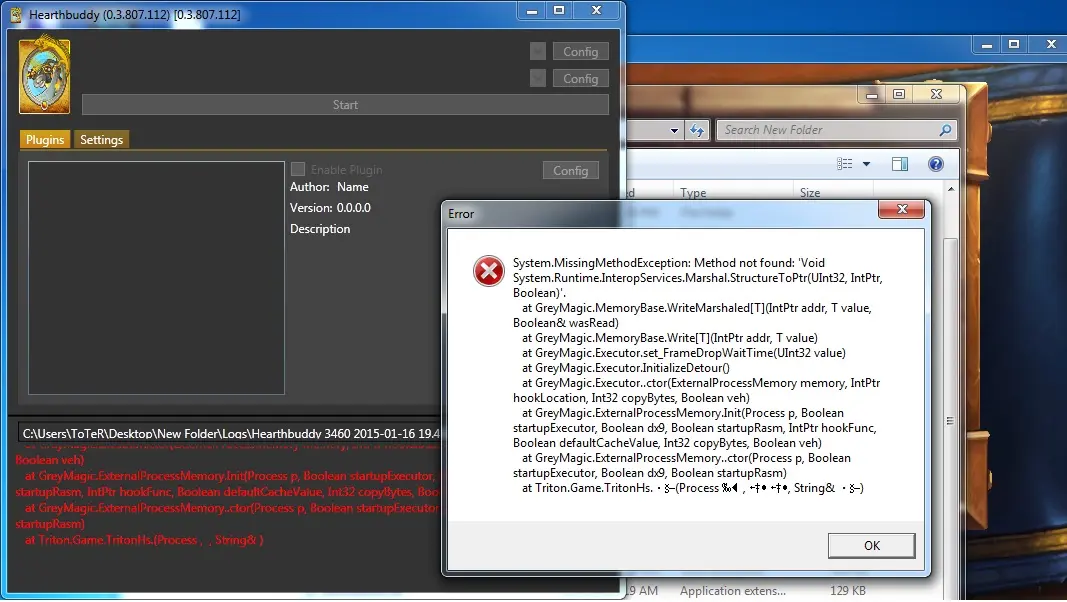Switch to the Plugins tab

(x=45, y=139)
